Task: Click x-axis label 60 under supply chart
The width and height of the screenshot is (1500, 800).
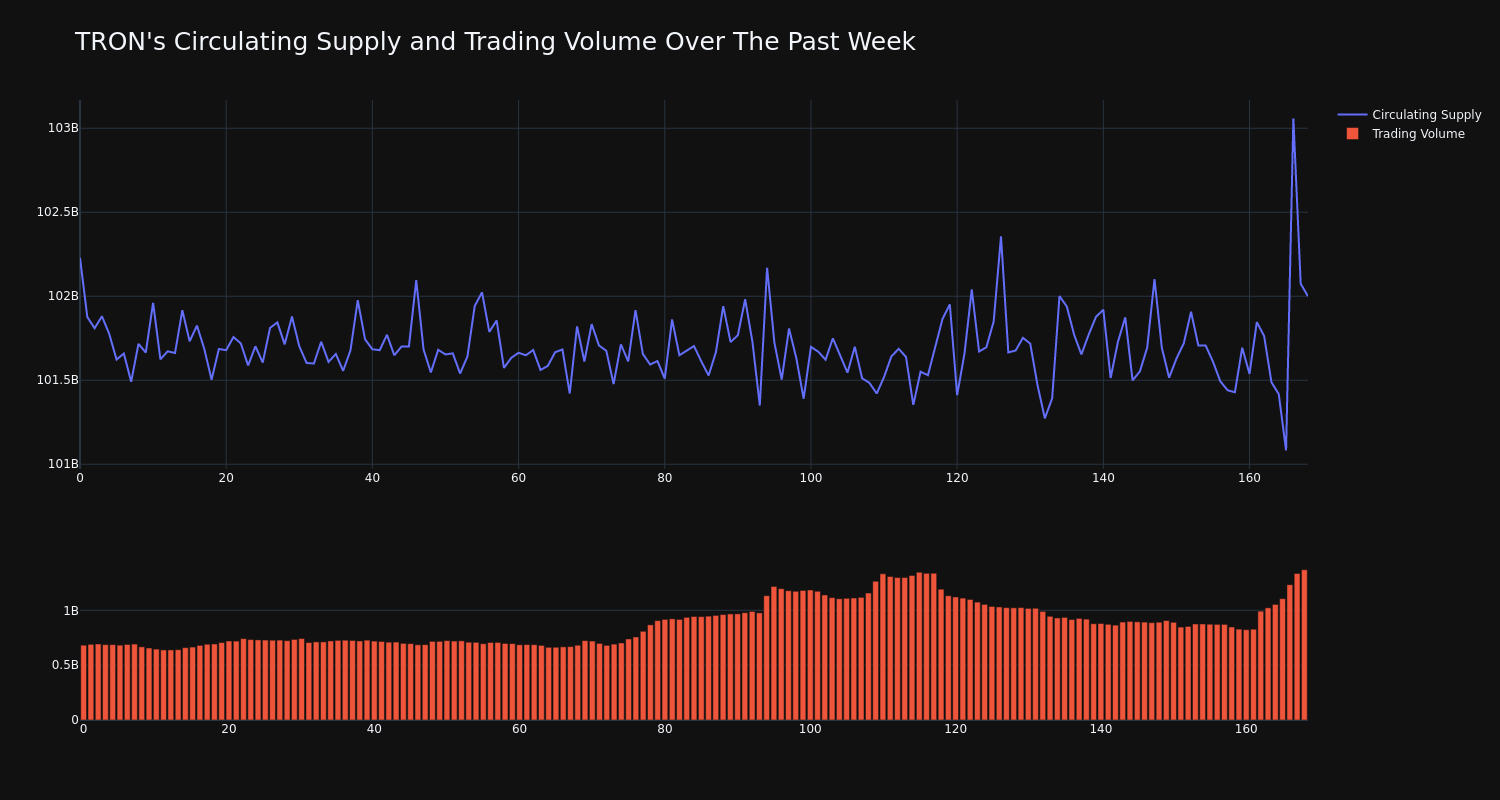Action: [x=518, y=478]
